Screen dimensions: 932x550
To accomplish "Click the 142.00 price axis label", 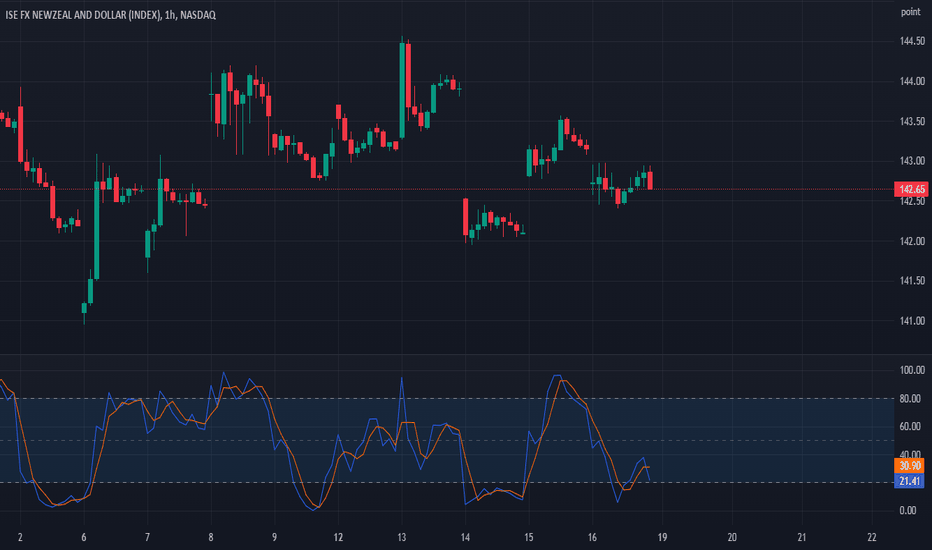I will point(912,241).
